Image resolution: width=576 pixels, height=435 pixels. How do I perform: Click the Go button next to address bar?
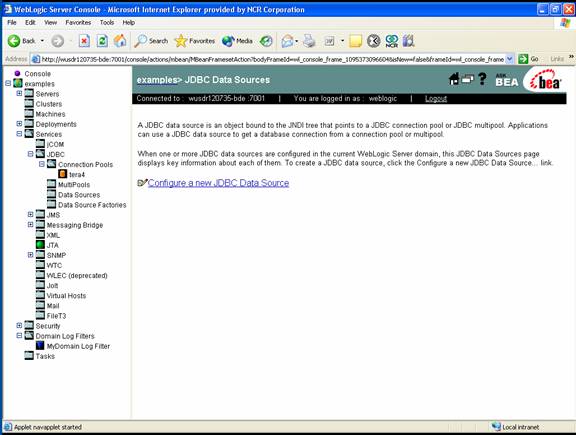[529, 59]
